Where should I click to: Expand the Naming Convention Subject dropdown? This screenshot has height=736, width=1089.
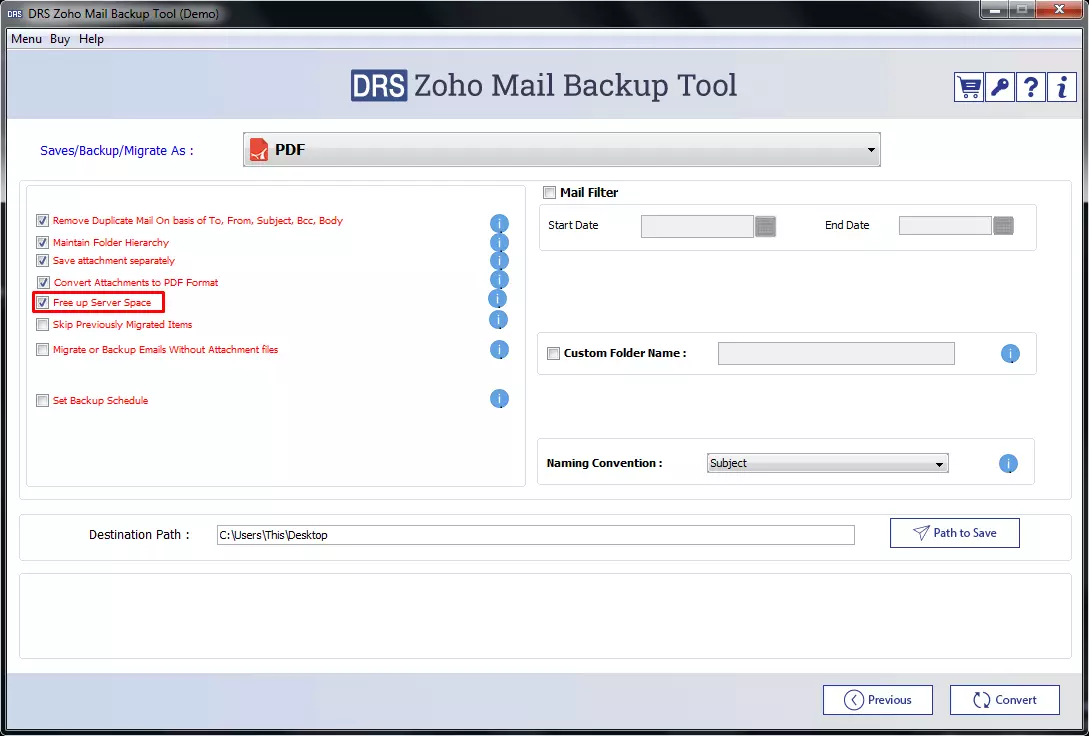click(827, 463)
